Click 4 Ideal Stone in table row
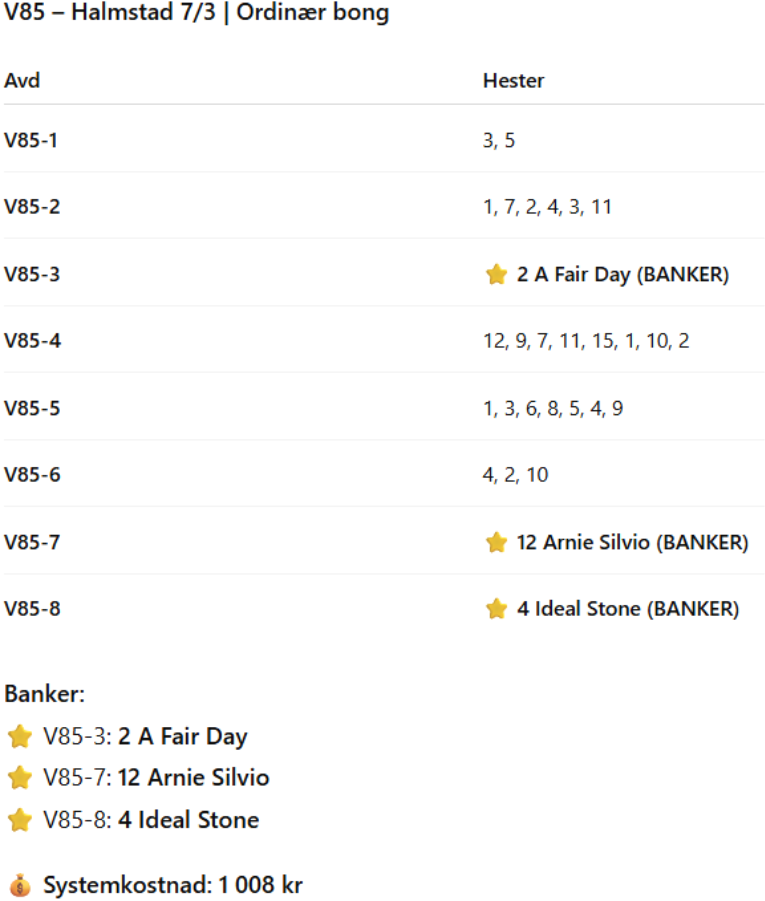The image size is (765, 901). click(627, 608)
